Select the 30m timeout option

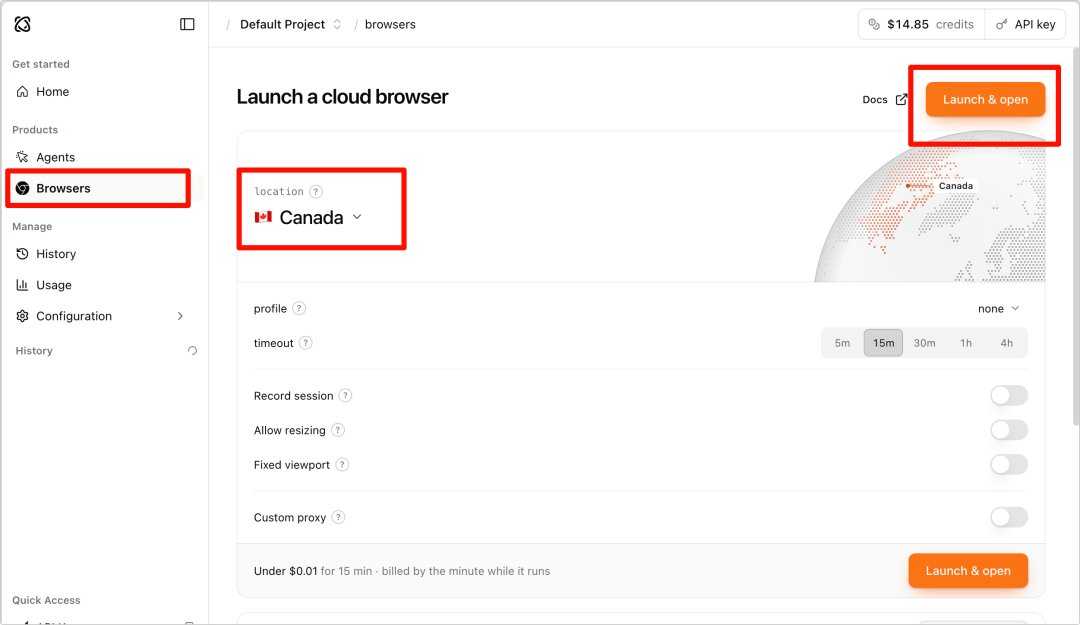[924, 342]
